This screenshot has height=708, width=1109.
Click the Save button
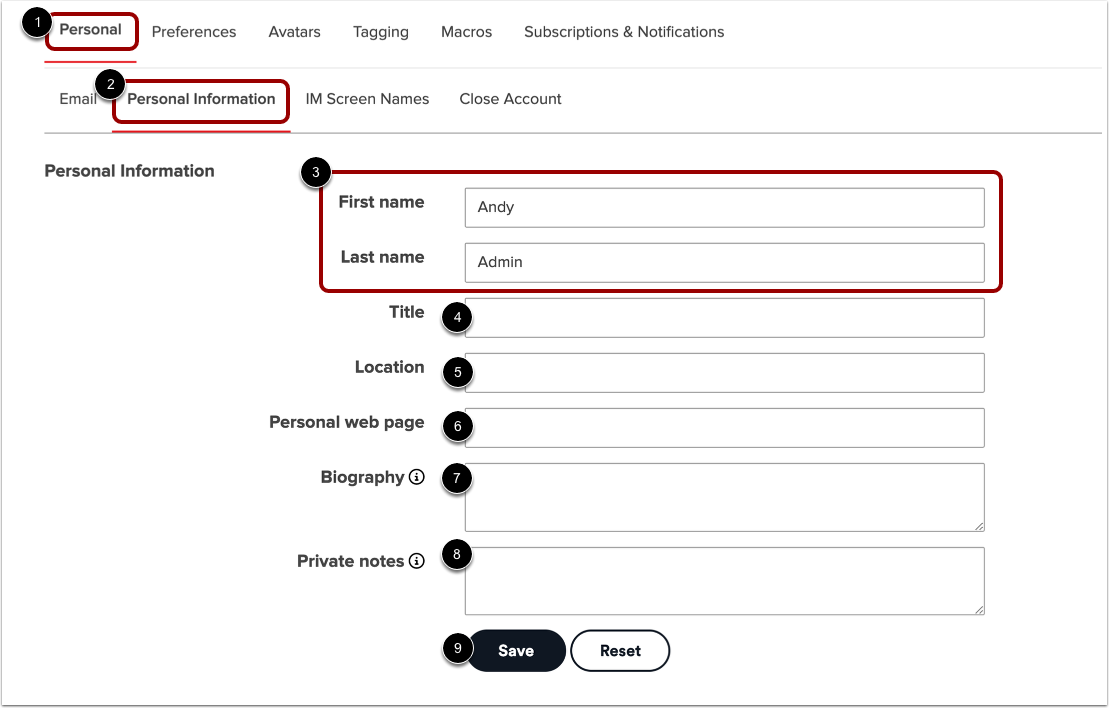tap(516, 650)
